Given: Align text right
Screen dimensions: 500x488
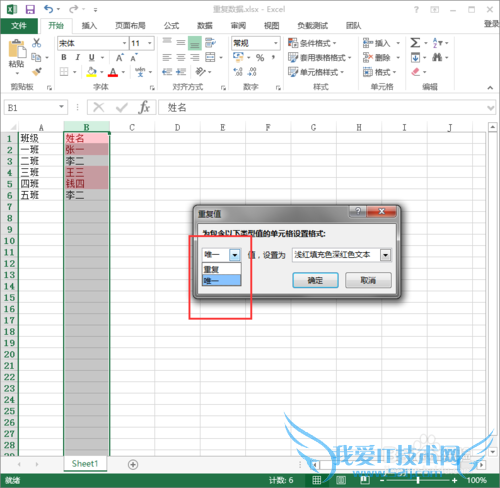Looking at the screenshot, I should coord(195,58).
